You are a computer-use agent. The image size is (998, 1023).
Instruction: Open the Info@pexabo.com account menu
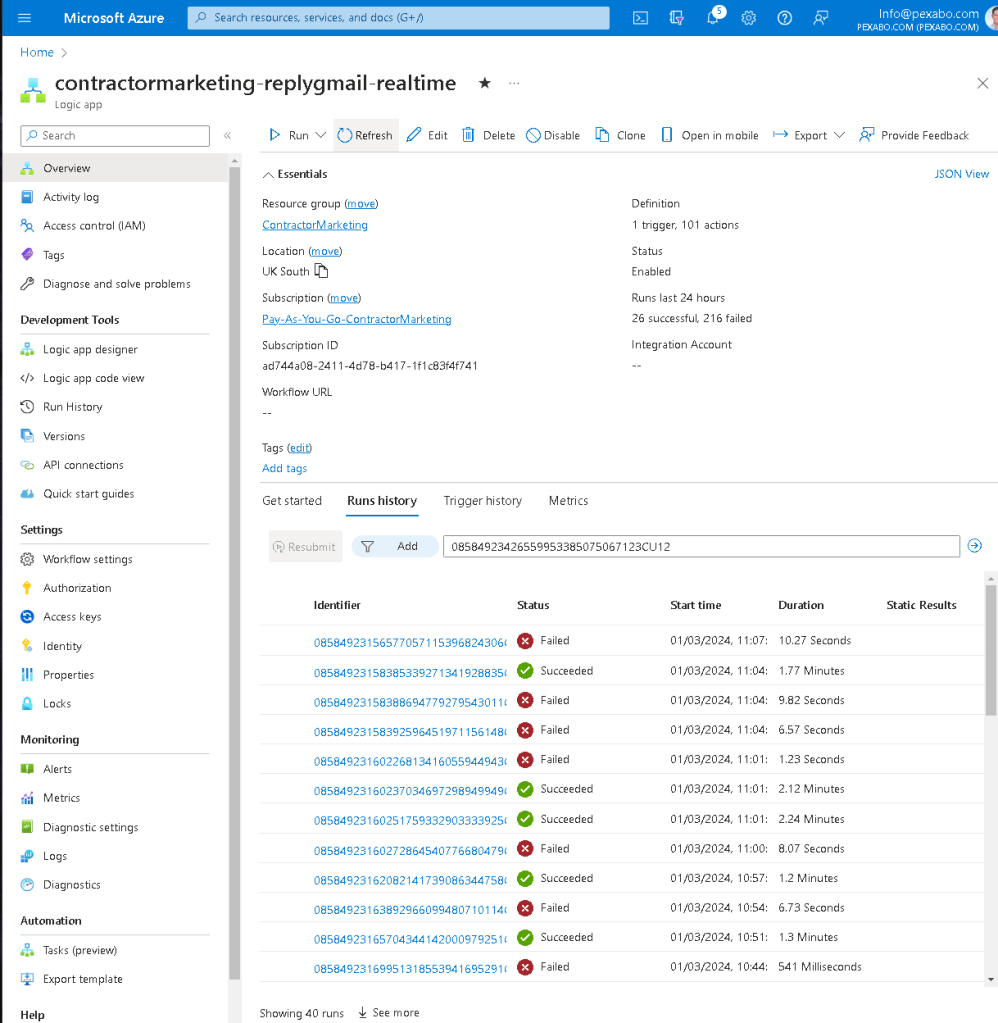926,19
